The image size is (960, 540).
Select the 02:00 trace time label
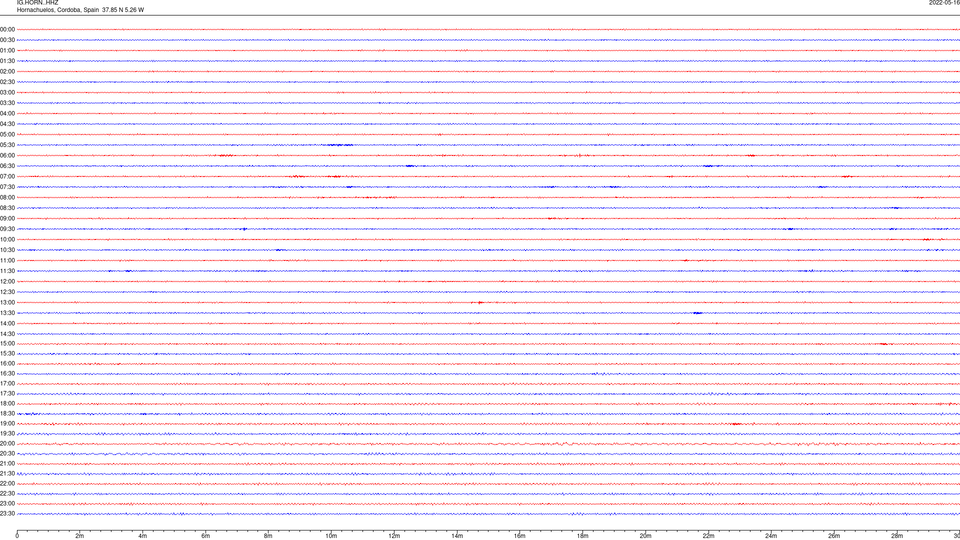[x=7, y=71]
